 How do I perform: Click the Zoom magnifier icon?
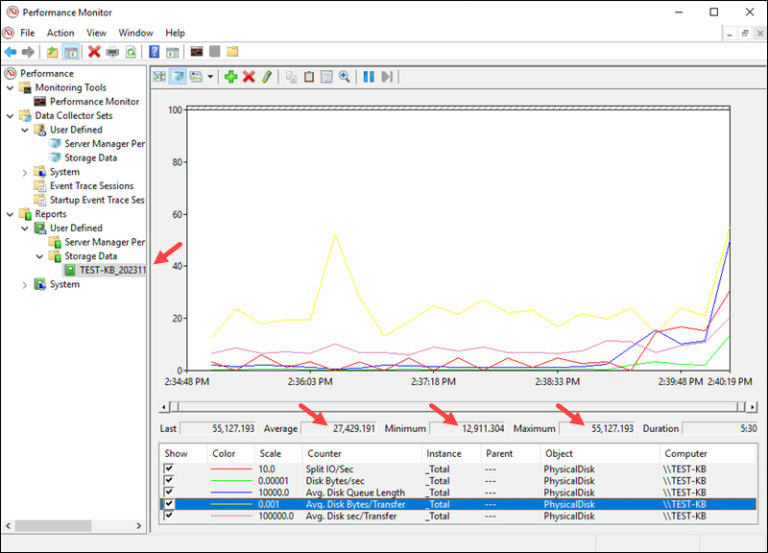344,77
